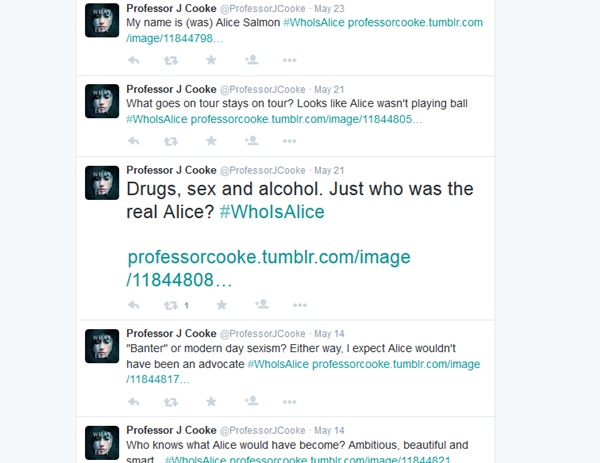
Task: Open #WhoIsAlice hashtag in large May 21 tweet
Action: click(272, 212)
